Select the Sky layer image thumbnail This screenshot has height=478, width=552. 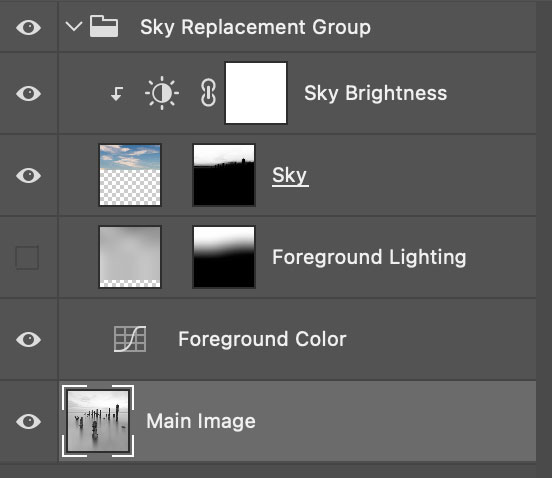coord(130,175)
